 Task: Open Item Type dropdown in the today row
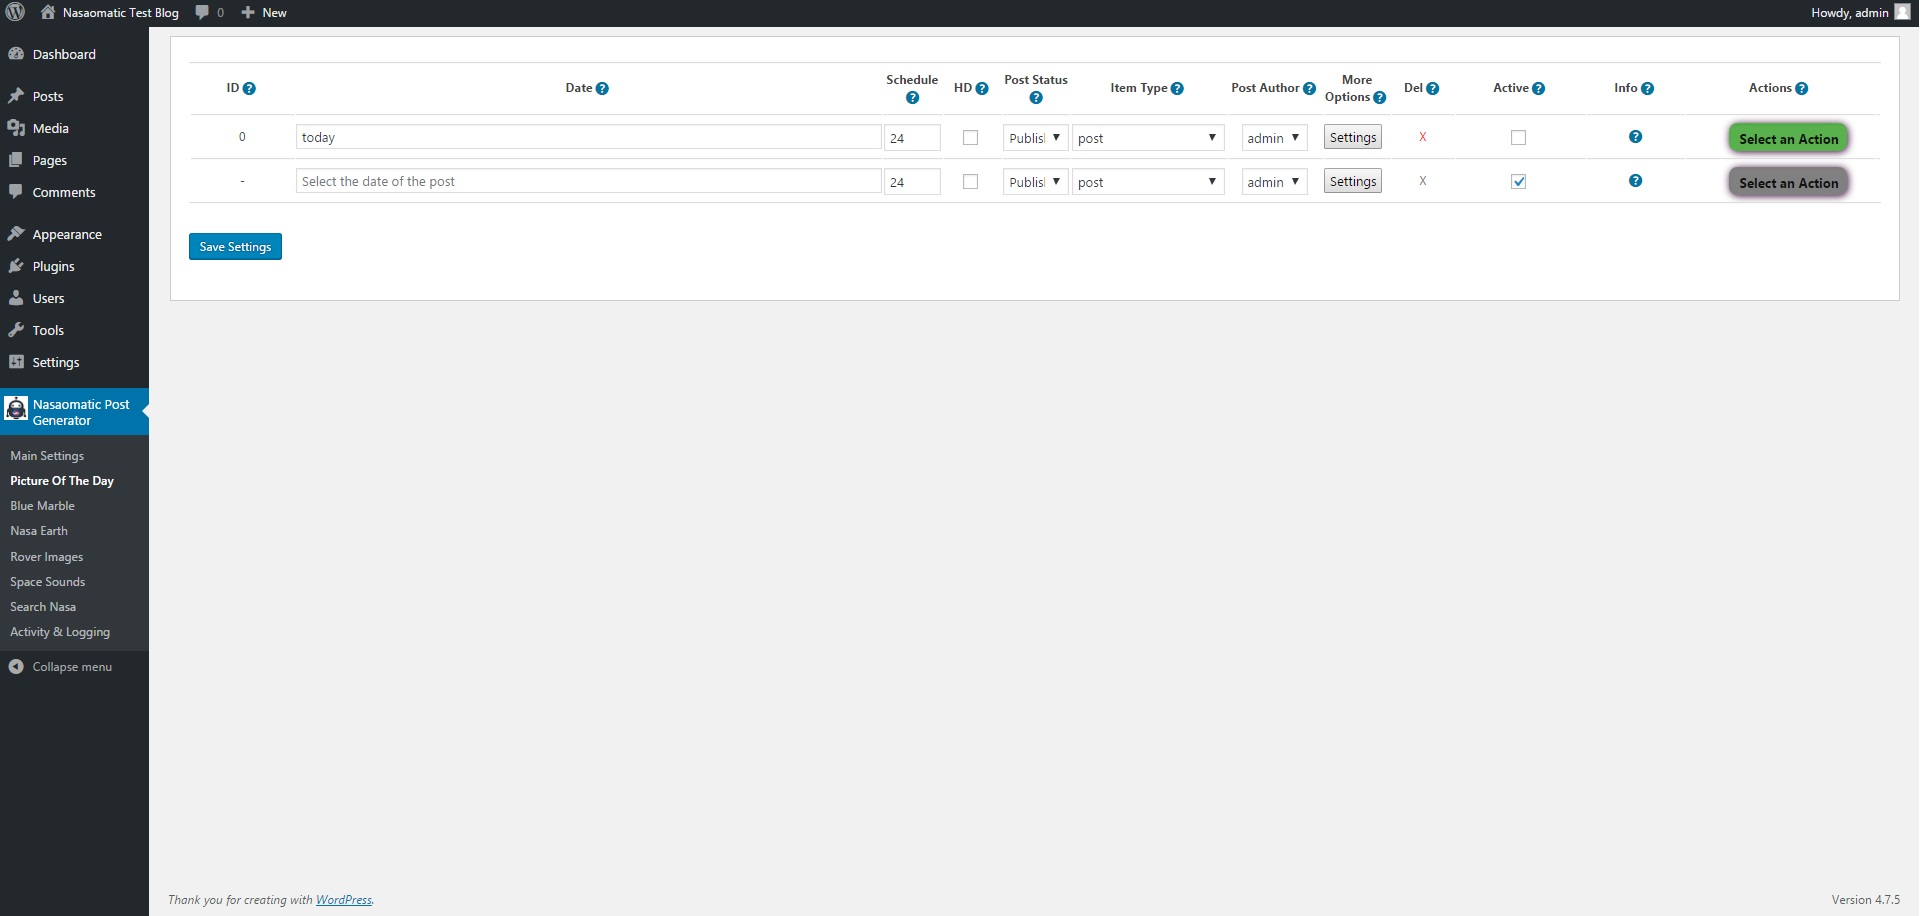[x=1148, y=138]
